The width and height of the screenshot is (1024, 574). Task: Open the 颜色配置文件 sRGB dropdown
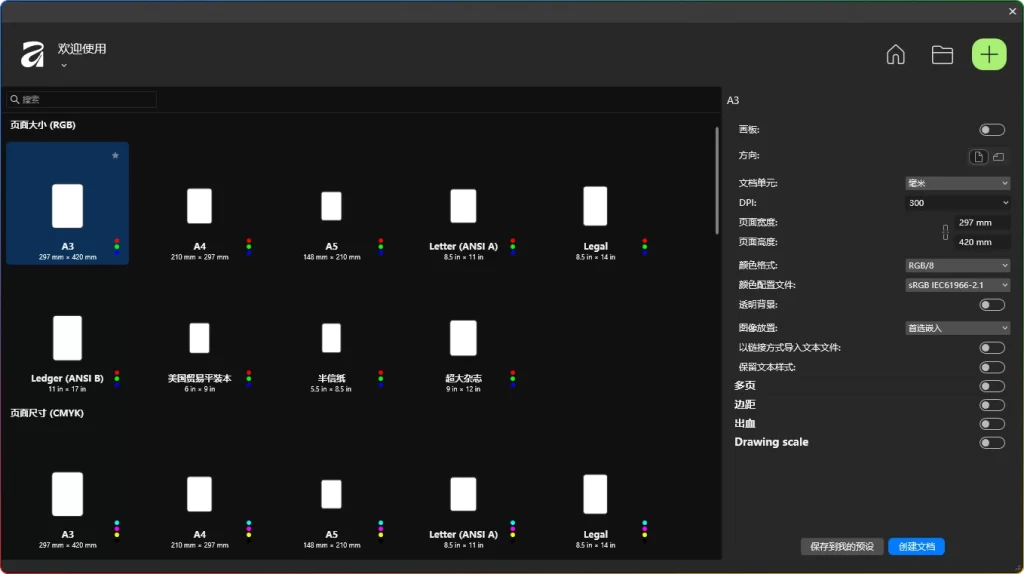[x=957, y=285]
